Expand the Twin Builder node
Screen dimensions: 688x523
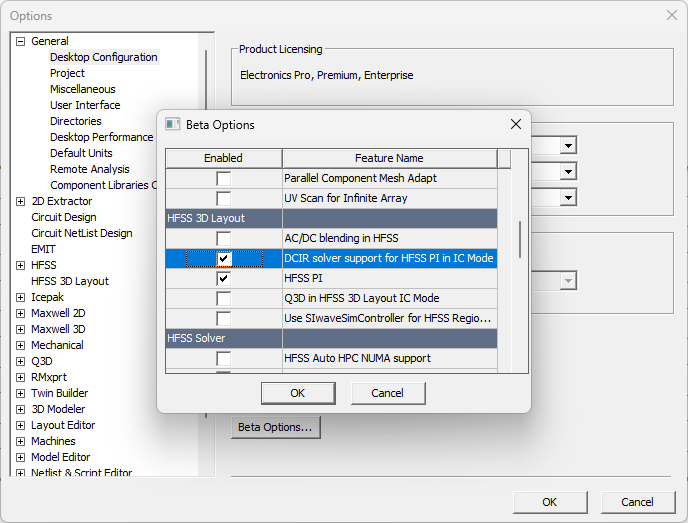point(20,394)
